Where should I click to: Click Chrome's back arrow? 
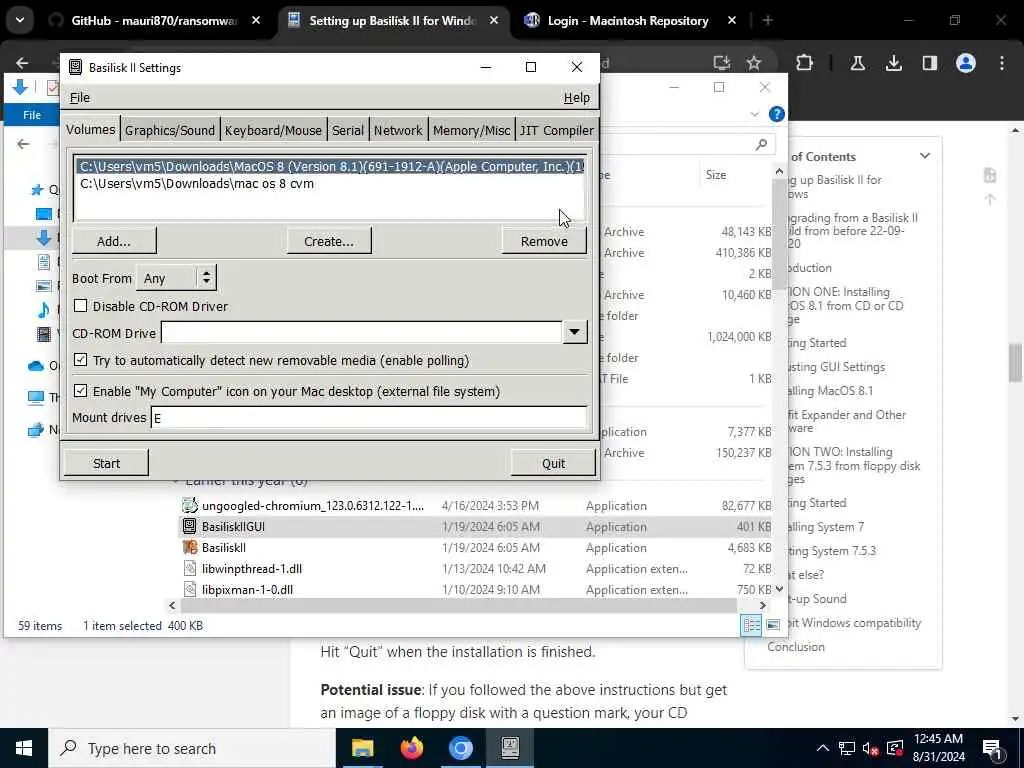point(22,63)
